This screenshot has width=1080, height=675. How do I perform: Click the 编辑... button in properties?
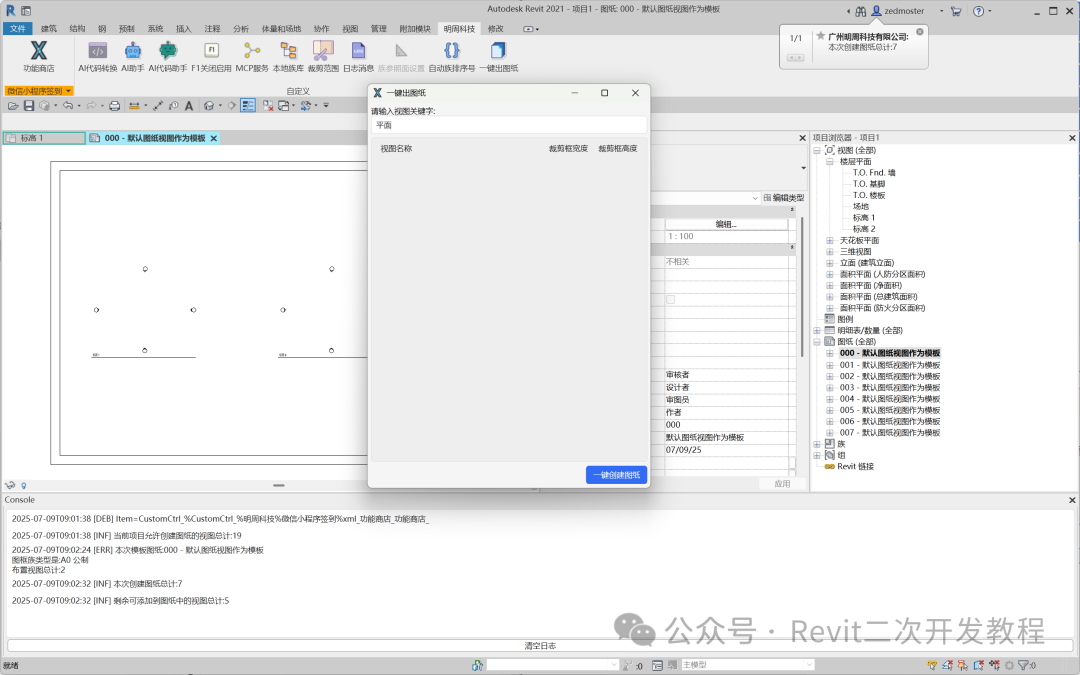tap(726, 225)
